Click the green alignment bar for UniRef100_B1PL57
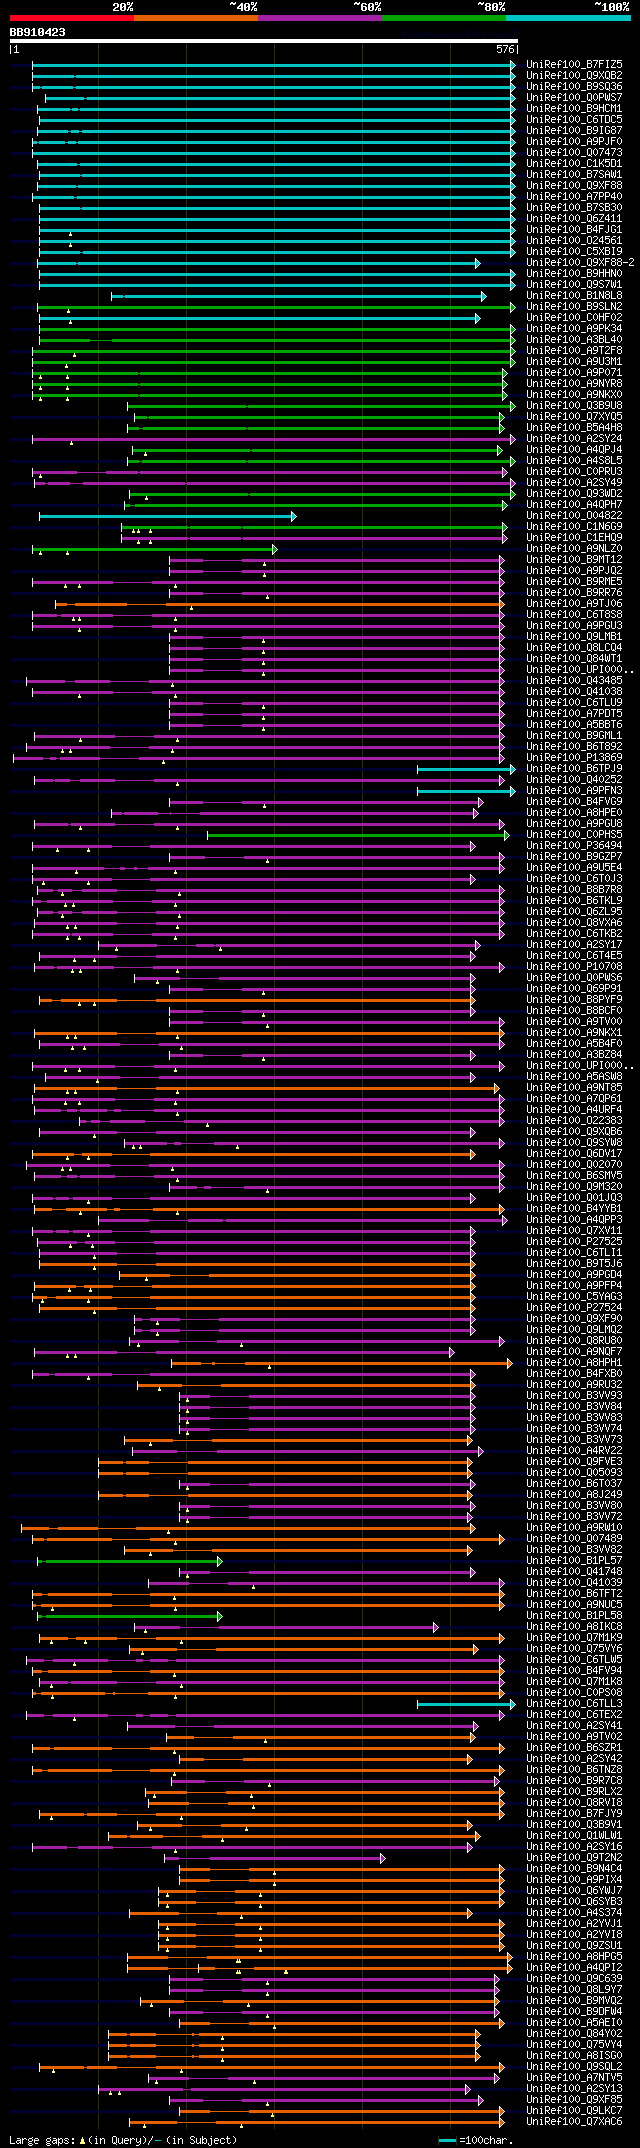 (x=130, y=1560)
